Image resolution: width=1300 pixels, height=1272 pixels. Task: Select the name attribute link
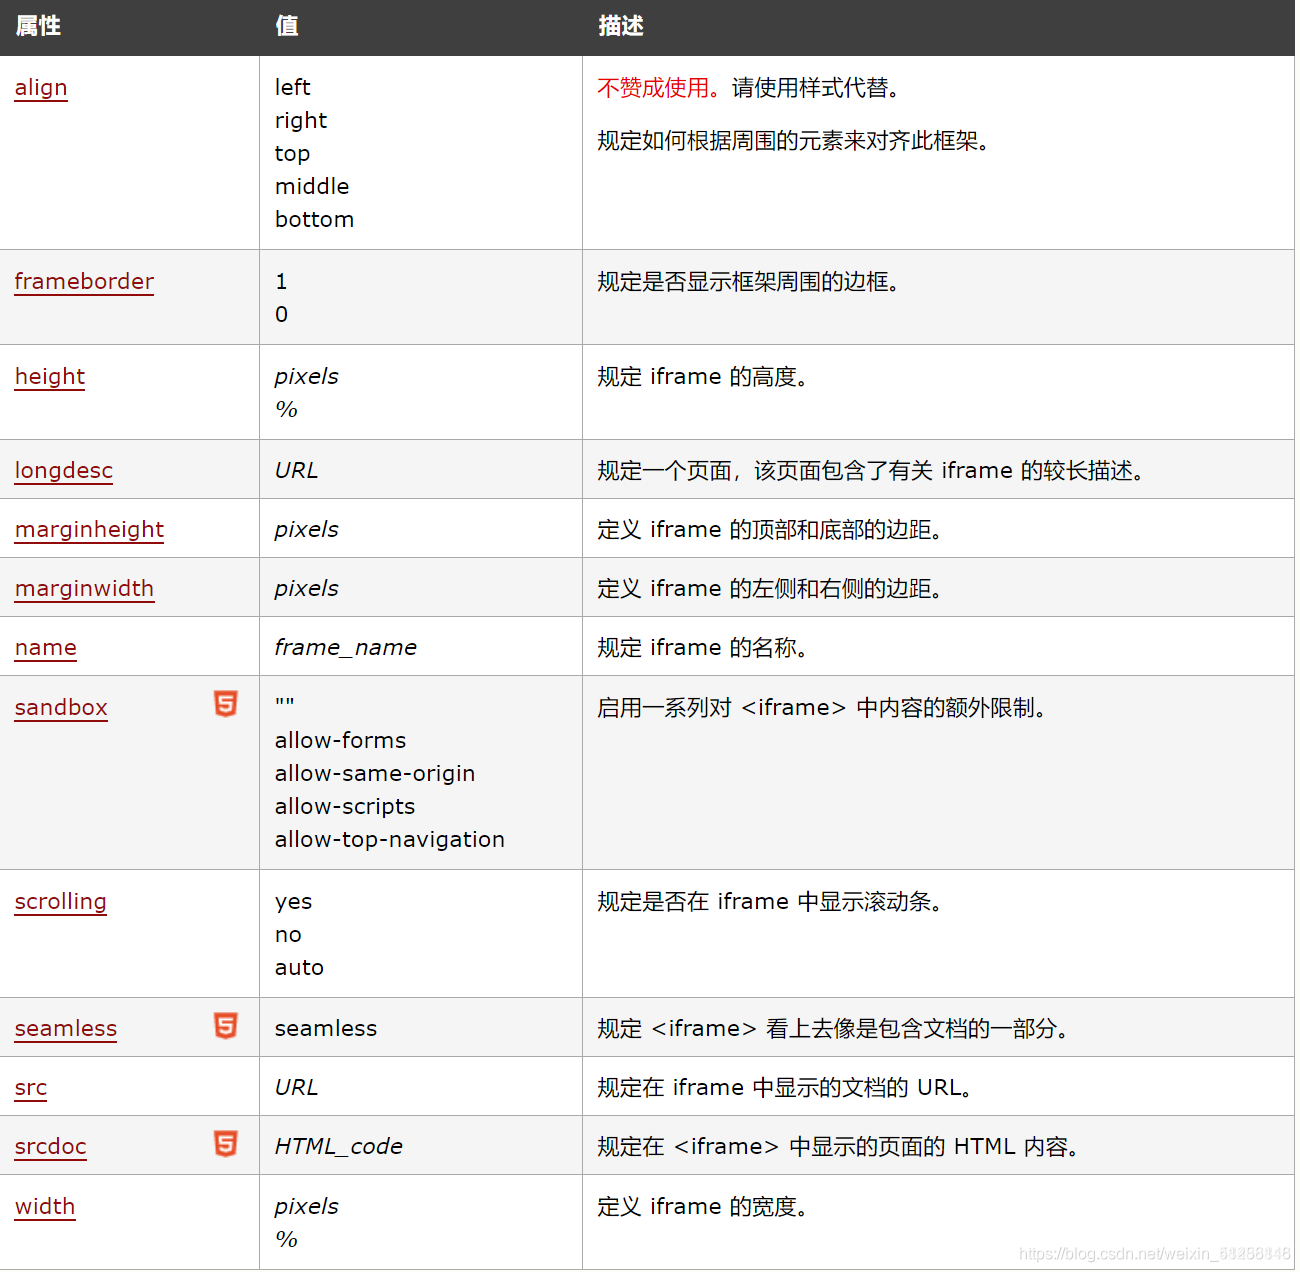point(45,648)
